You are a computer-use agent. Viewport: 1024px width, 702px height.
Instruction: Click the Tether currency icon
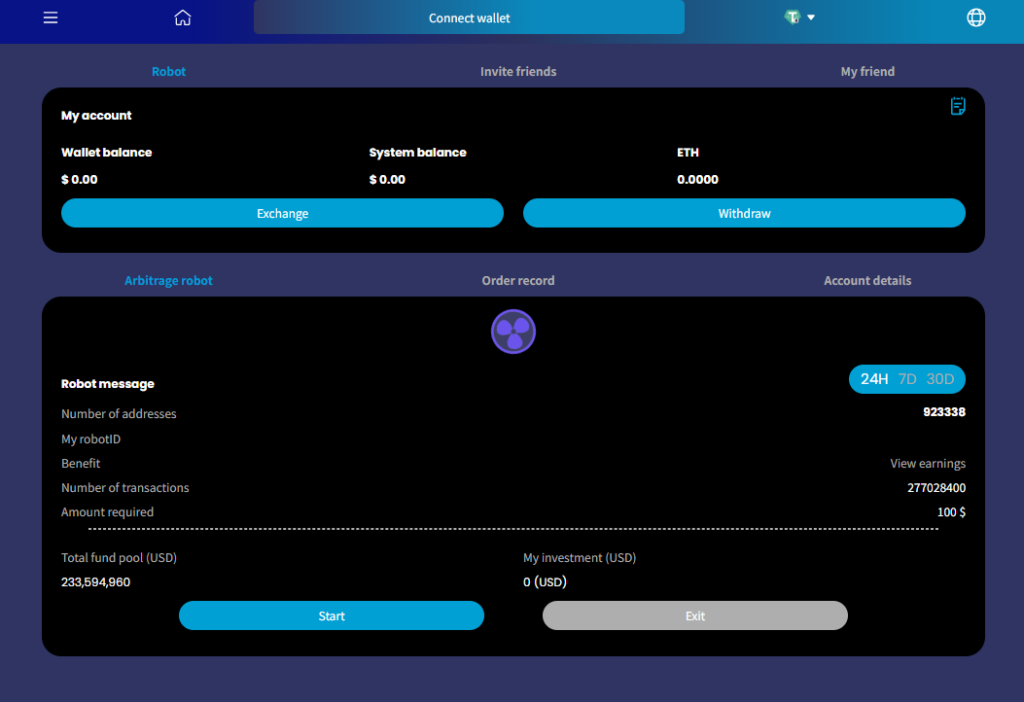tap(793, 18)
